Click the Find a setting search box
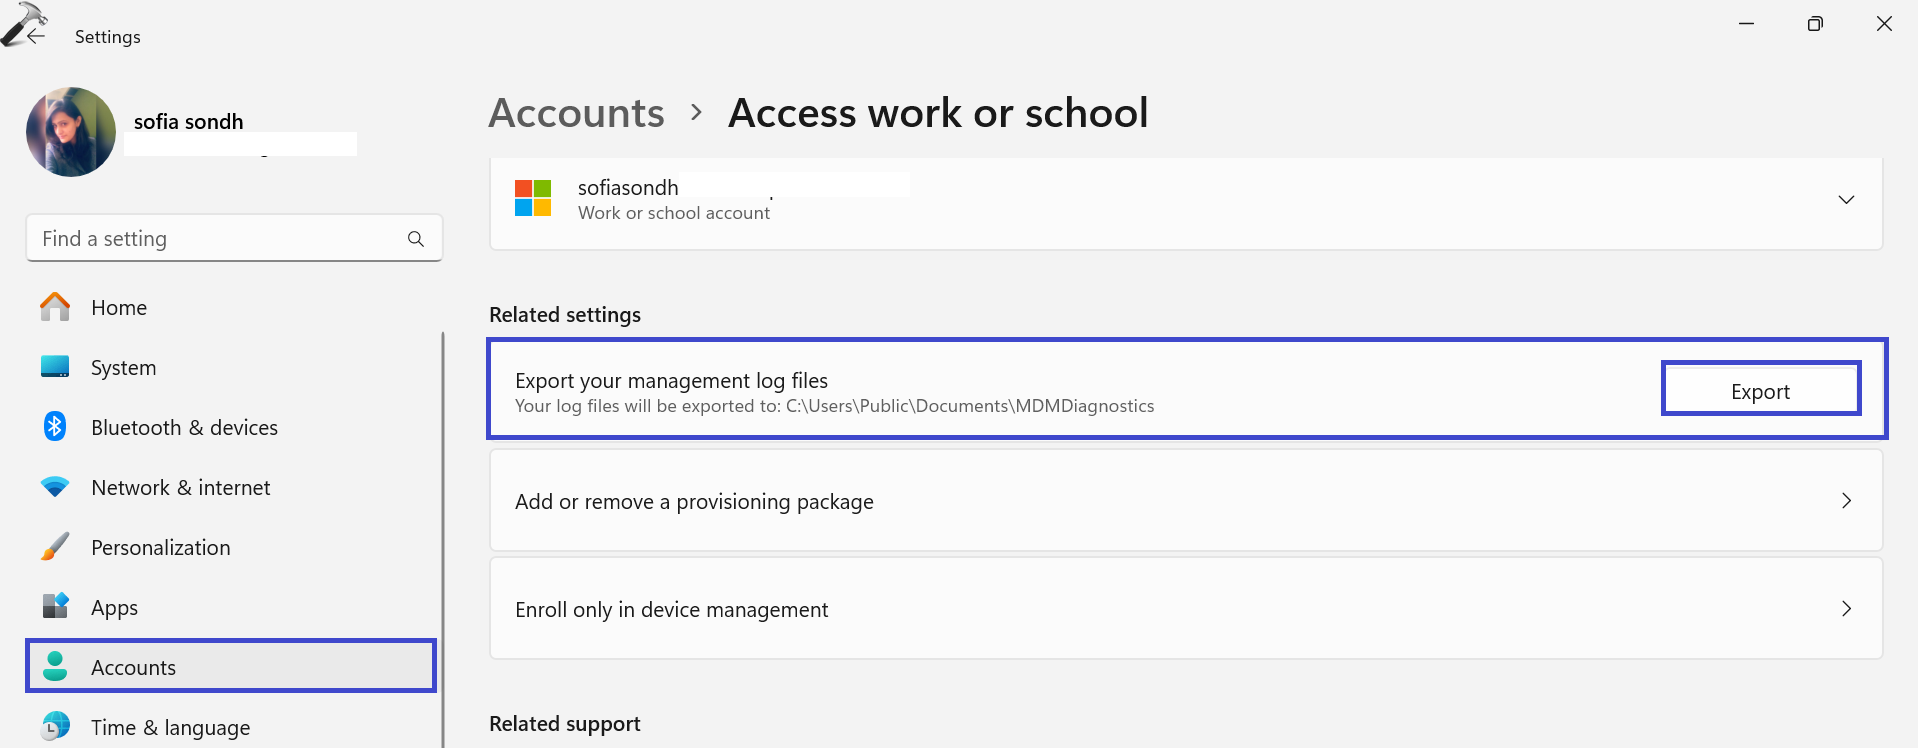 pyautogui.click(x=215, y=239)
